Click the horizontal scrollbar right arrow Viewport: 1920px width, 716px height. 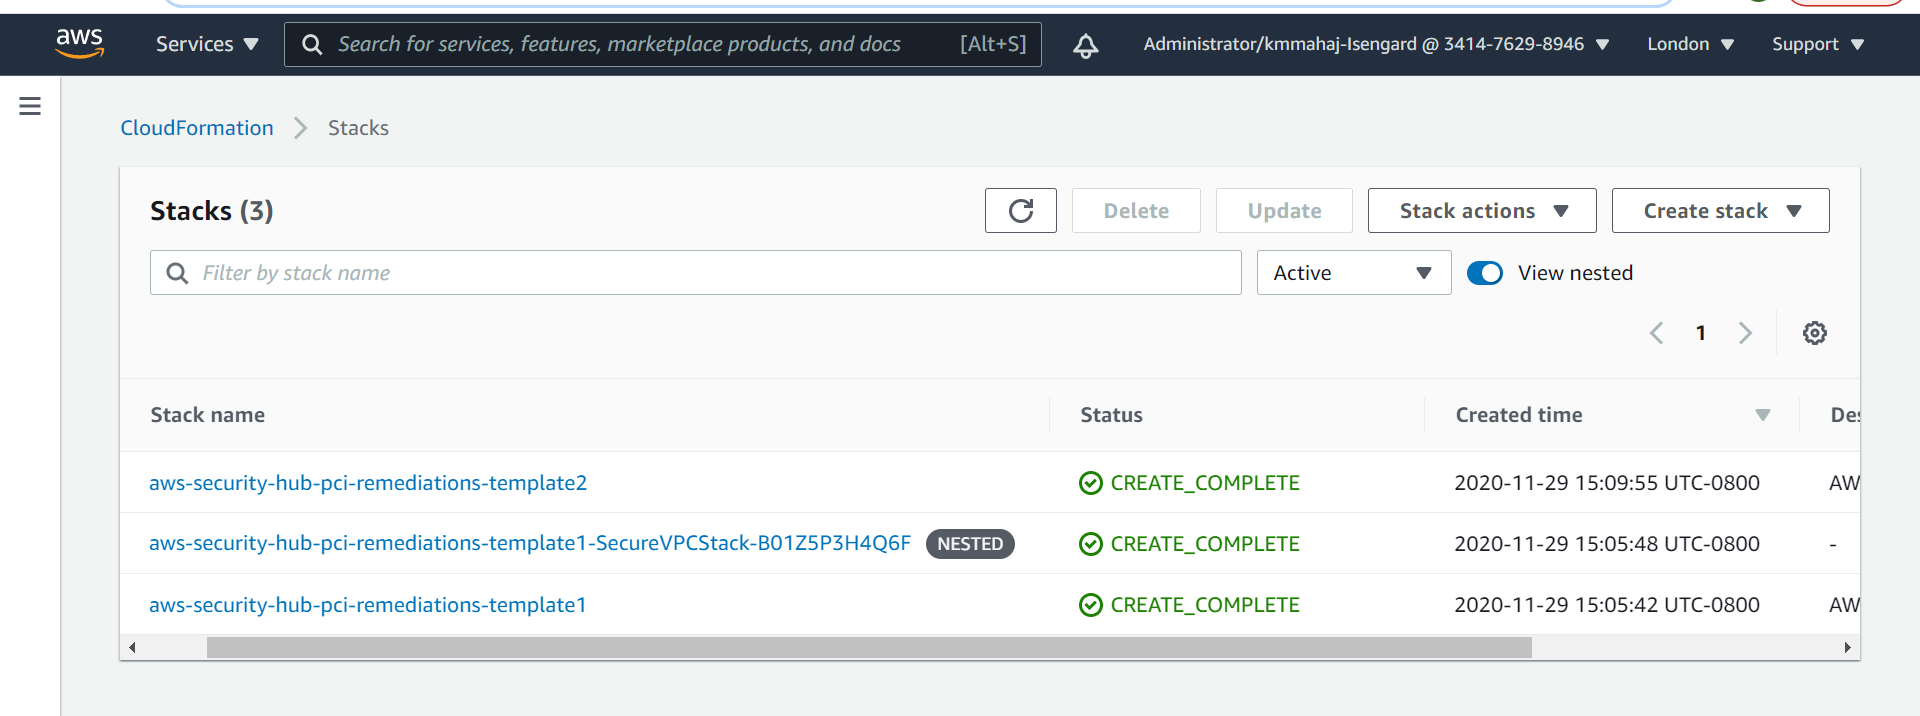point(1847,648)
